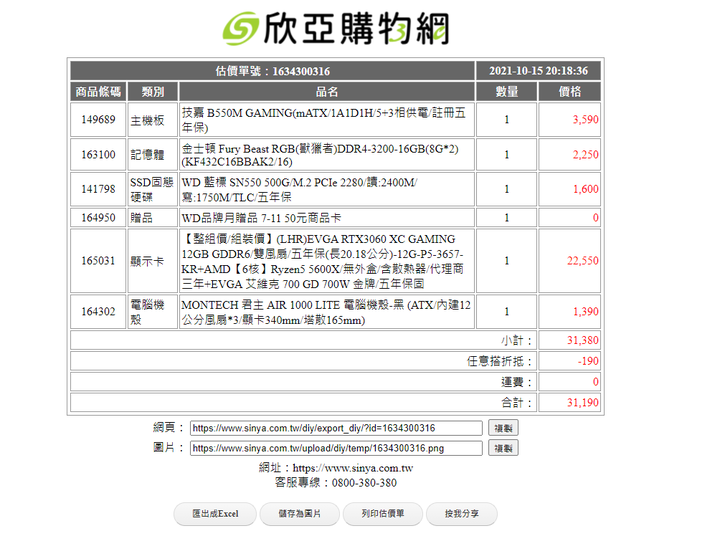Click the date 2021-10-15 20:18:36

coord(538,71)
